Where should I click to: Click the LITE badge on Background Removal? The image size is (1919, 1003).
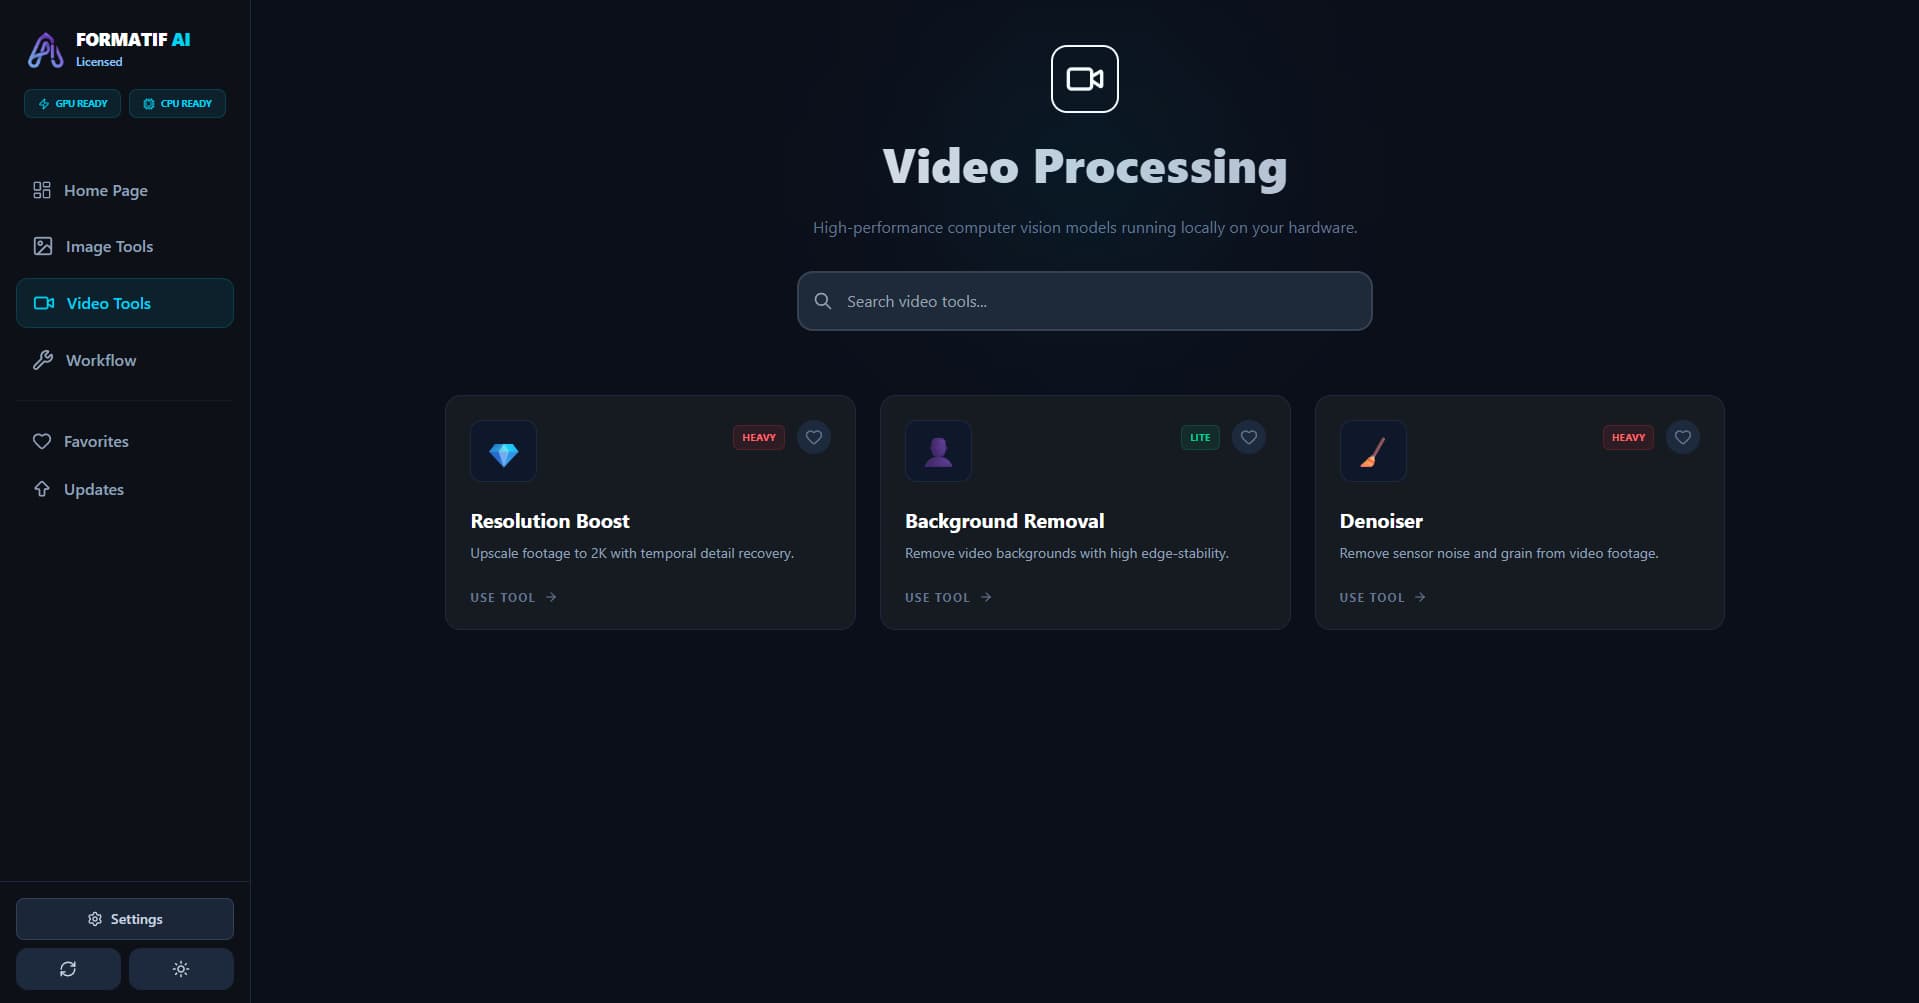[x=1200, y=437]
